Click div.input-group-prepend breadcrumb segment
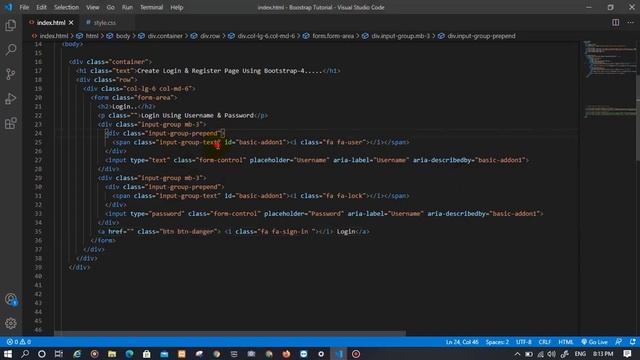Viewport: 640px width, 360px height. point(481,36)
